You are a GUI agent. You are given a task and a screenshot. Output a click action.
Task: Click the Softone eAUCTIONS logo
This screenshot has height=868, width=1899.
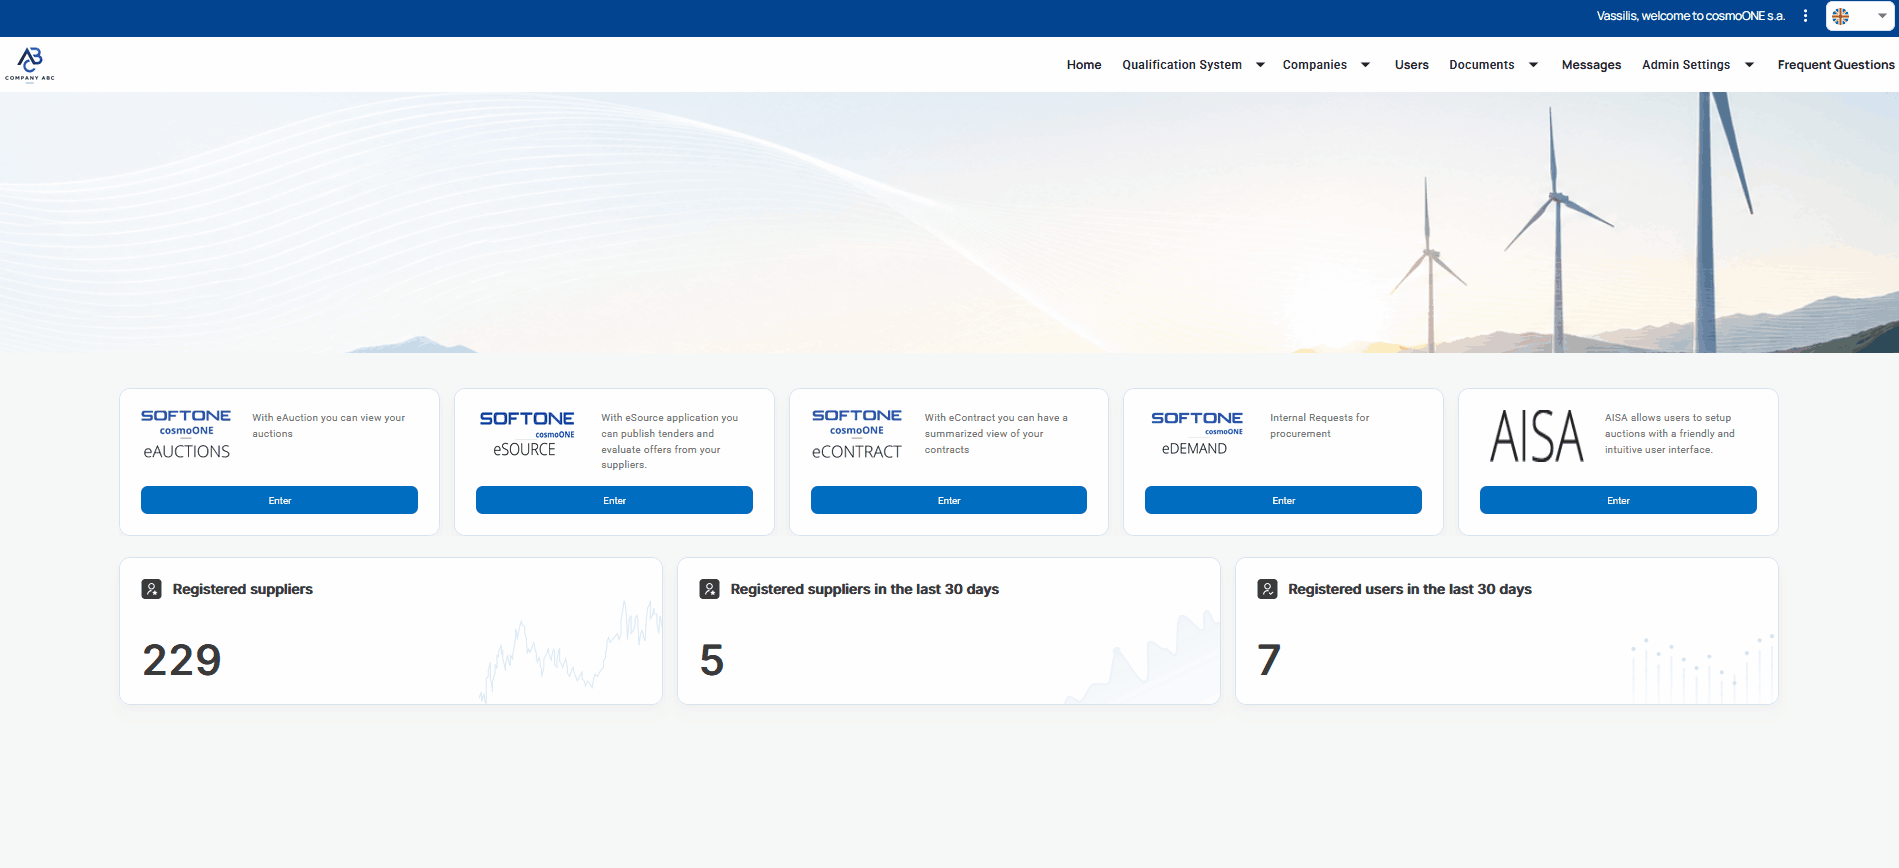(x=186, y=434)
